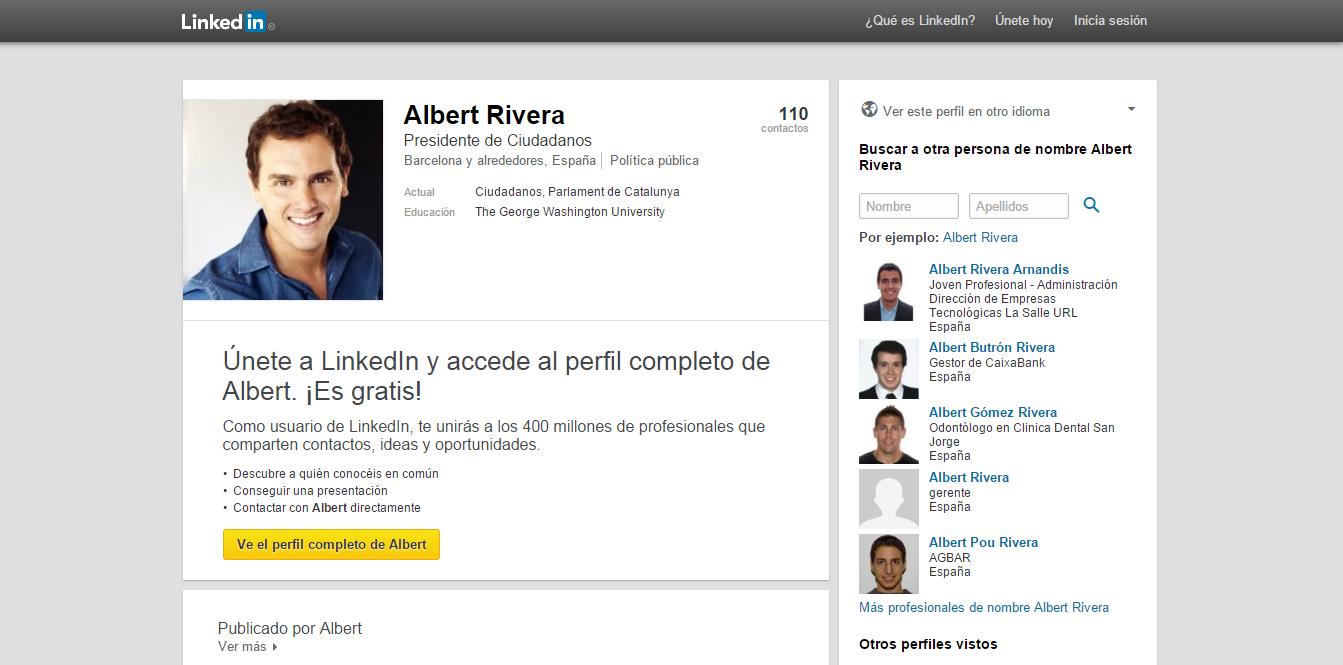This screenshot has height=665, width=1343.
Task: Click the globe icon beside language option
Action: [869, 110]
